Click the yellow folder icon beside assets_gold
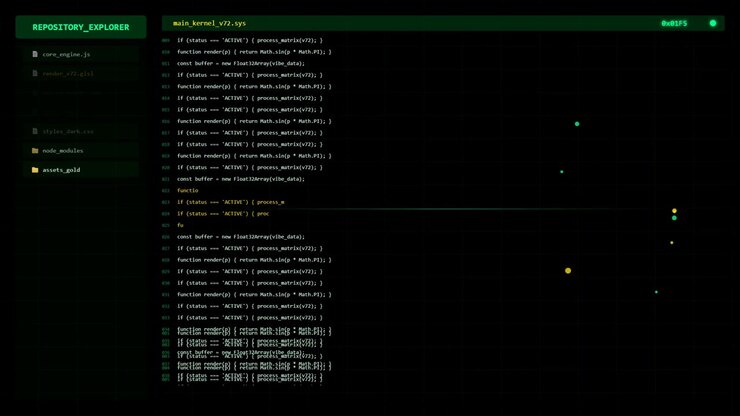 35,170
